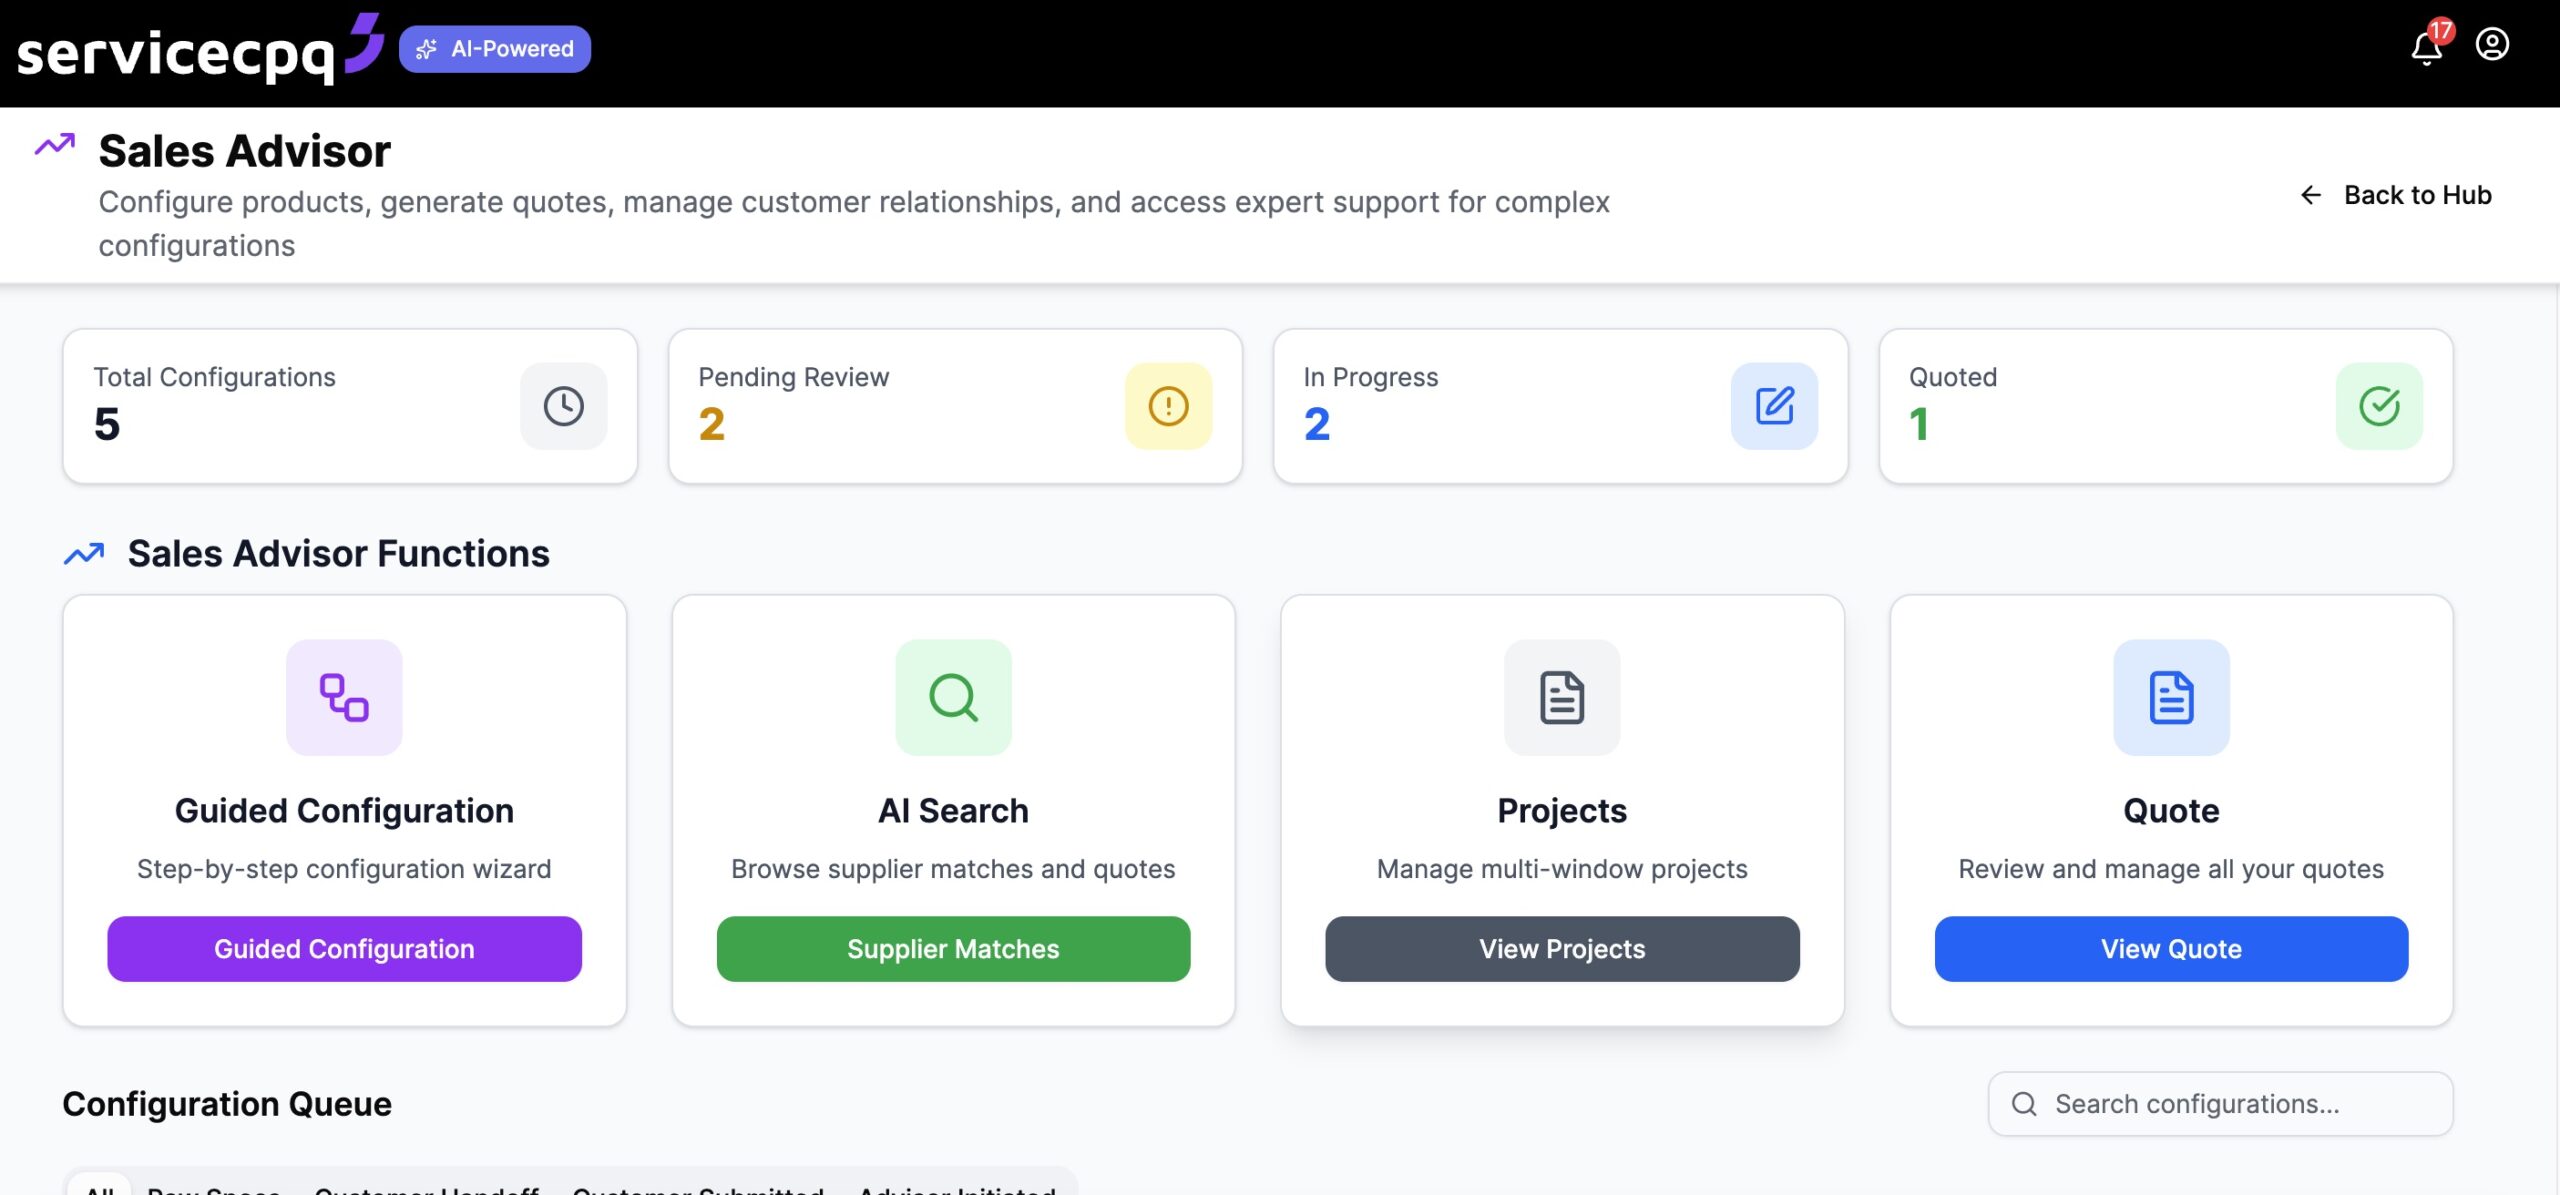Screen dimensions: 2560x1195
Task: Select the AI Search magnifier icon
Action: [953, 697]
